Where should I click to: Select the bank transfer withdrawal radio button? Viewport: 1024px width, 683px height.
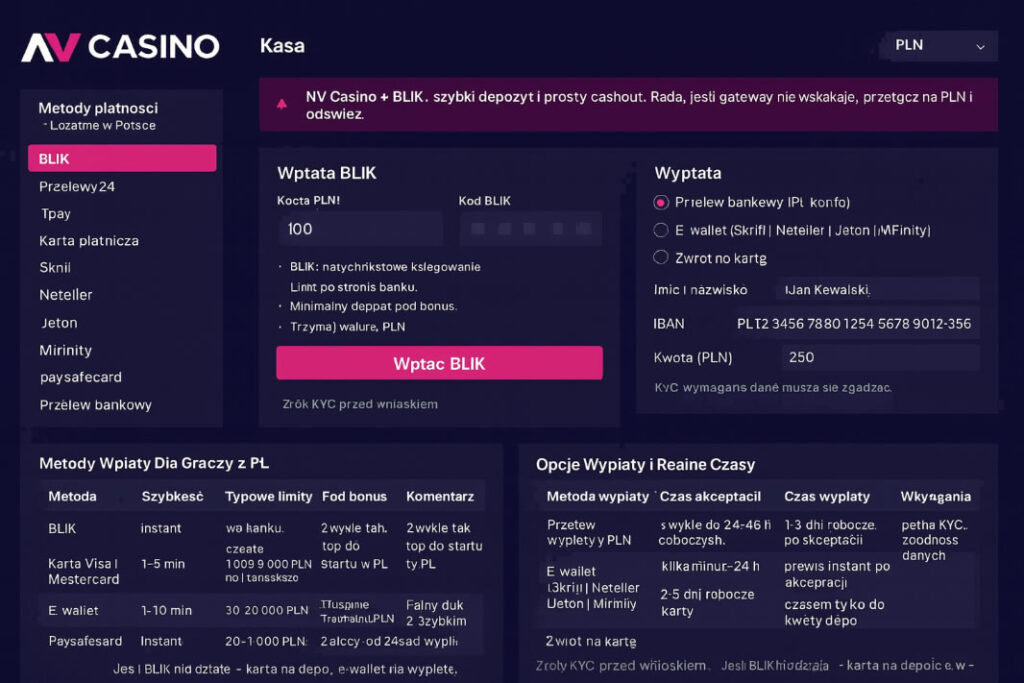(x=661, y=202)
